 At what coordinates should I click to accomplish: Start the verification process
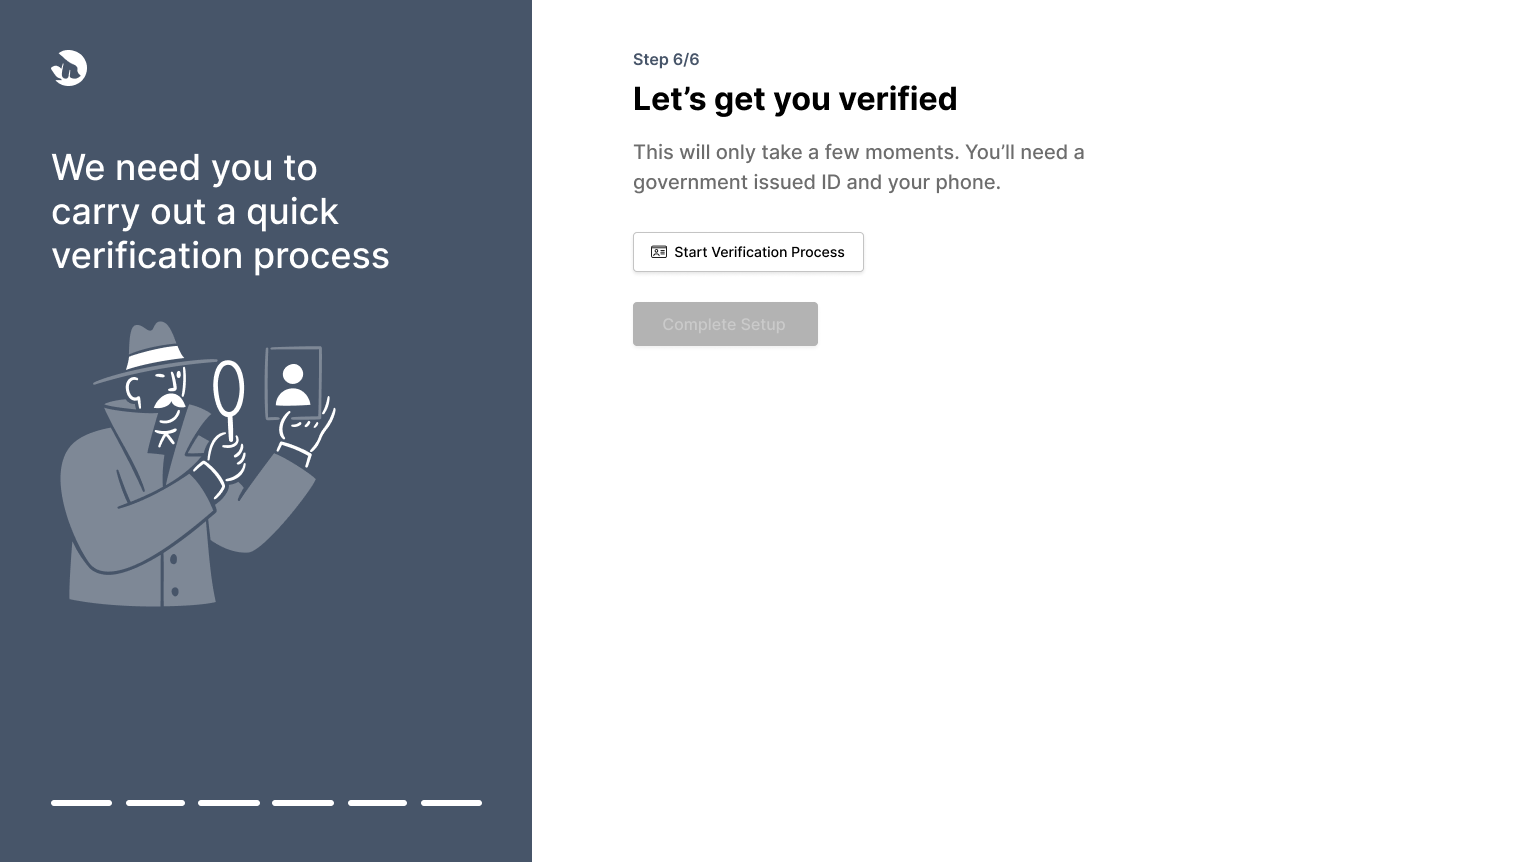tap(748, 252)
